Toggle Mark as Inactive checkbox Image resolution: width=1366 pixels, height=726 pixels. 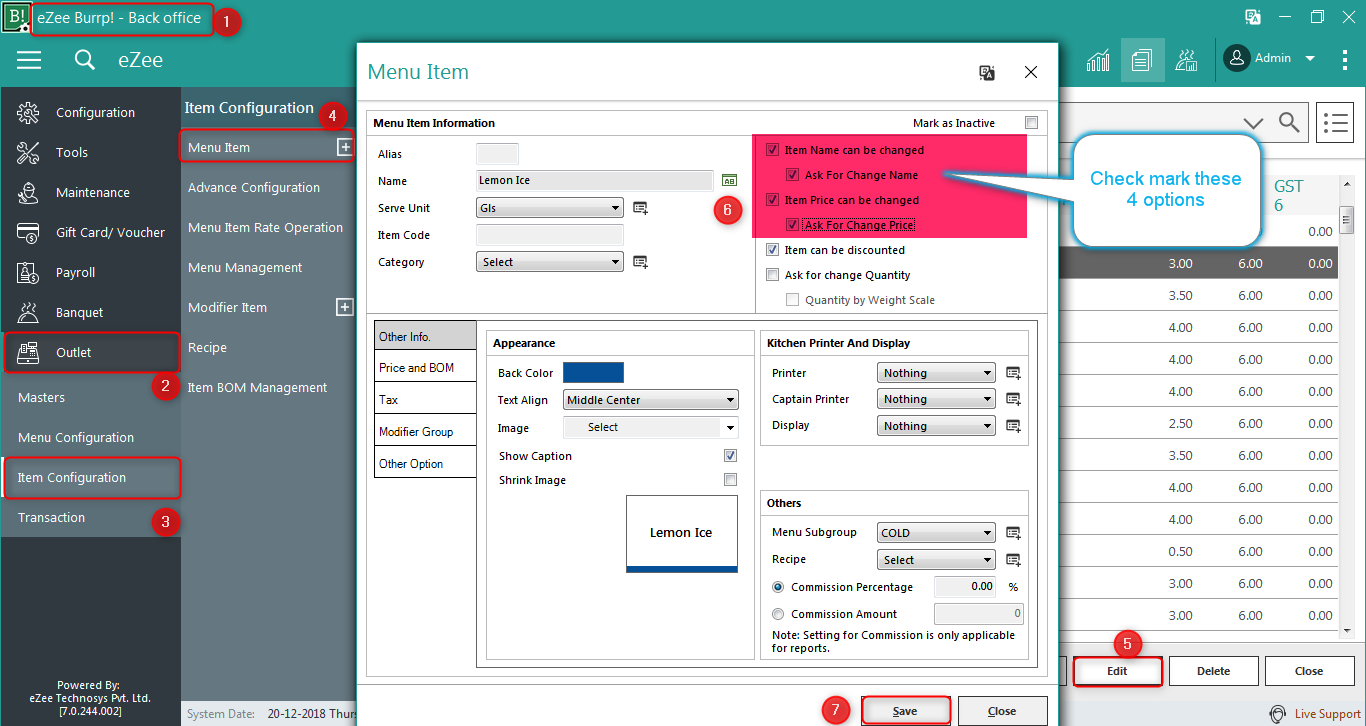1031,123
